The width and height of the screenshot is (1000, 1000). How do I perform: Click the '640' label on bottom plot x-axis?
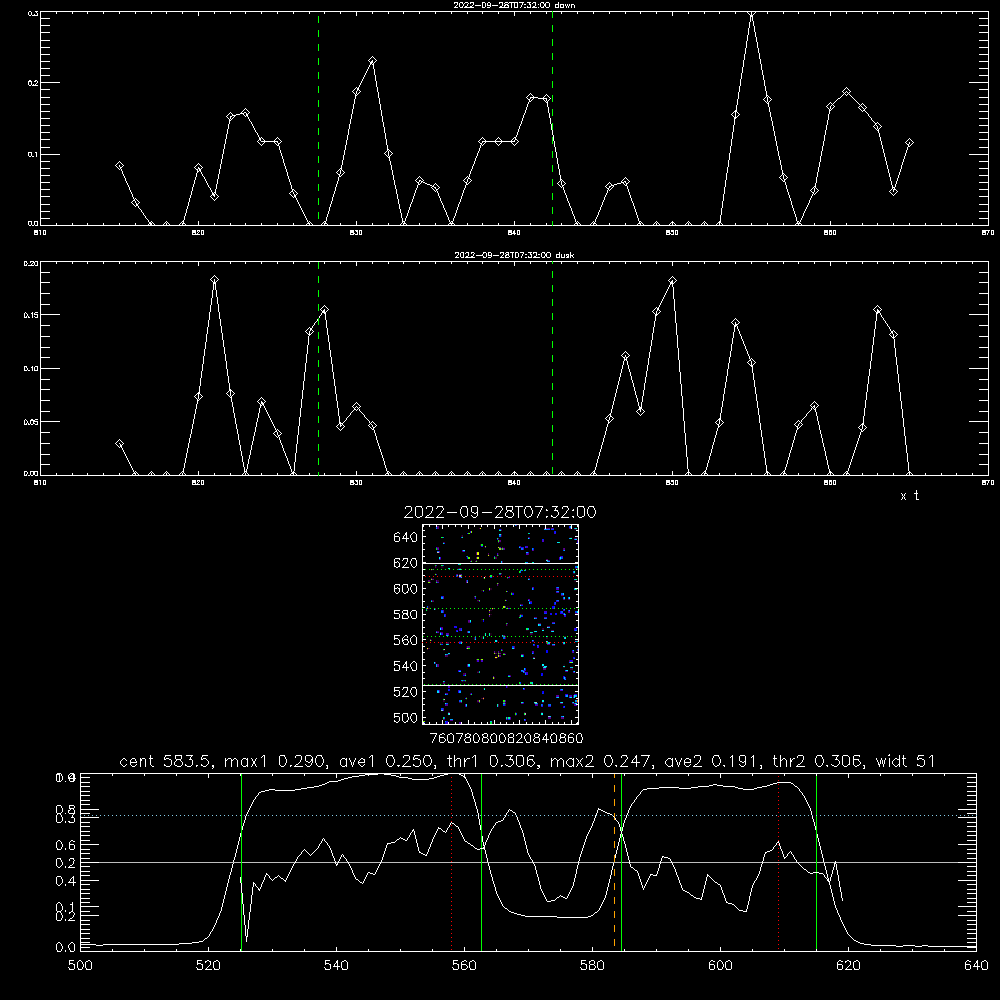(976, 965)
